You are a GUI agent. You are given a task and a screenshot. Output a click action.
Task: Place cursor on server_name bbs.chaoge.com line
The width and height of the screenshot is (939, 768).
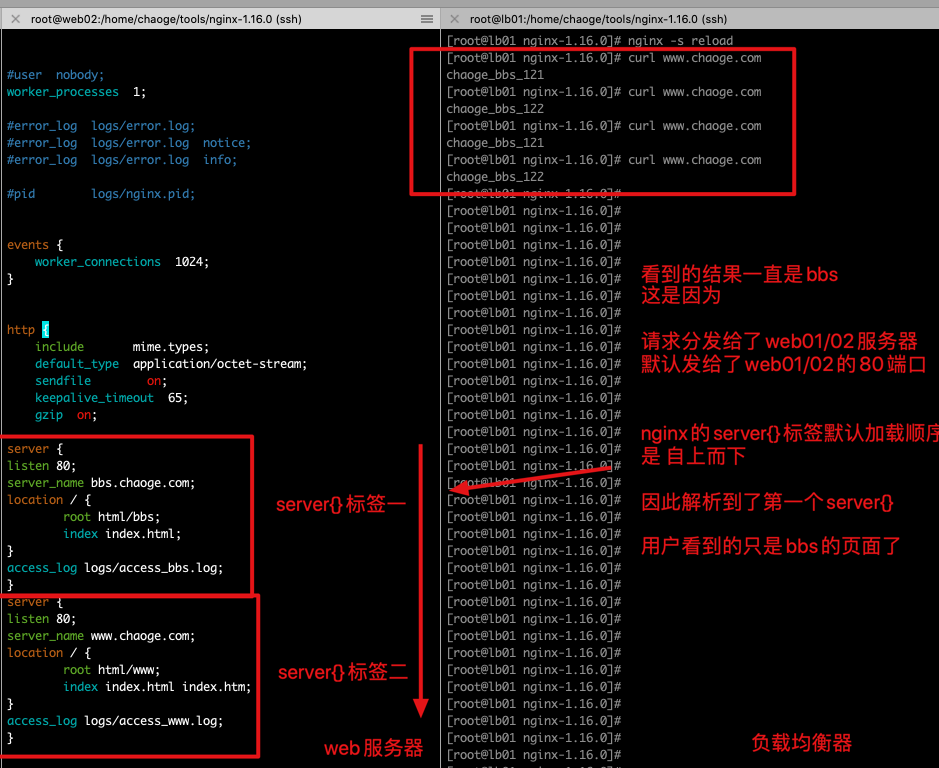click(101, 483)
